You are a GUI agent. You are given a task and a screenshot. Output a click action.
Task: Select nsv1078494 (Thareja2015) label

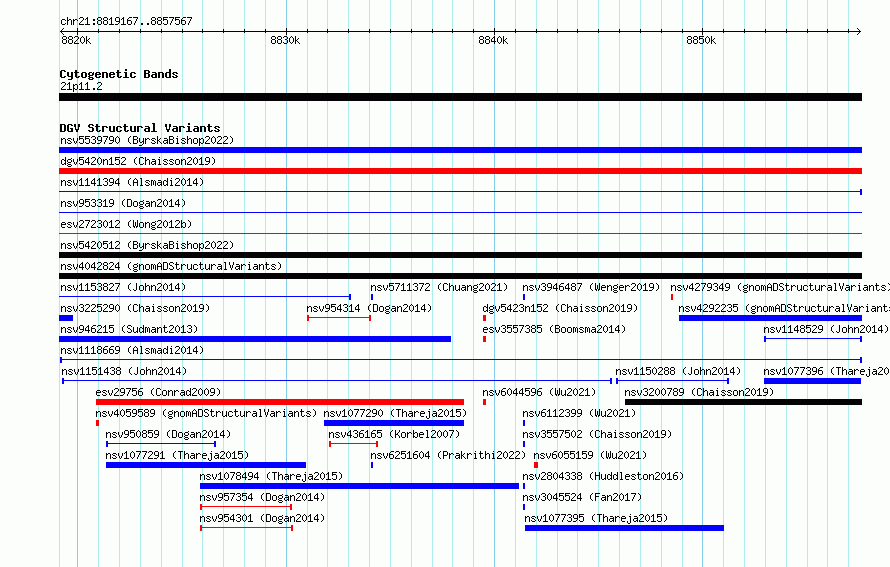271,476
